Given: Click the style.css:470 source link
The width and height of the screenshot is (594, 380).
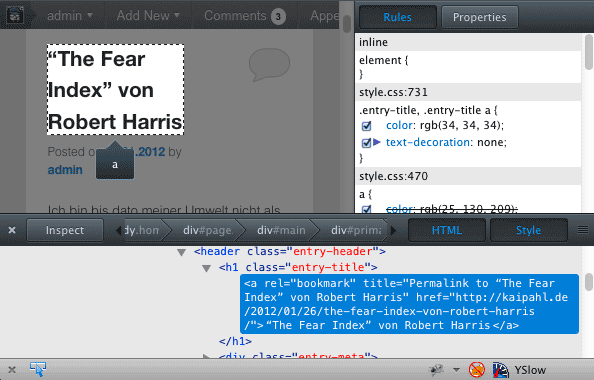Looking at the screenshot, I should [393, 176].
